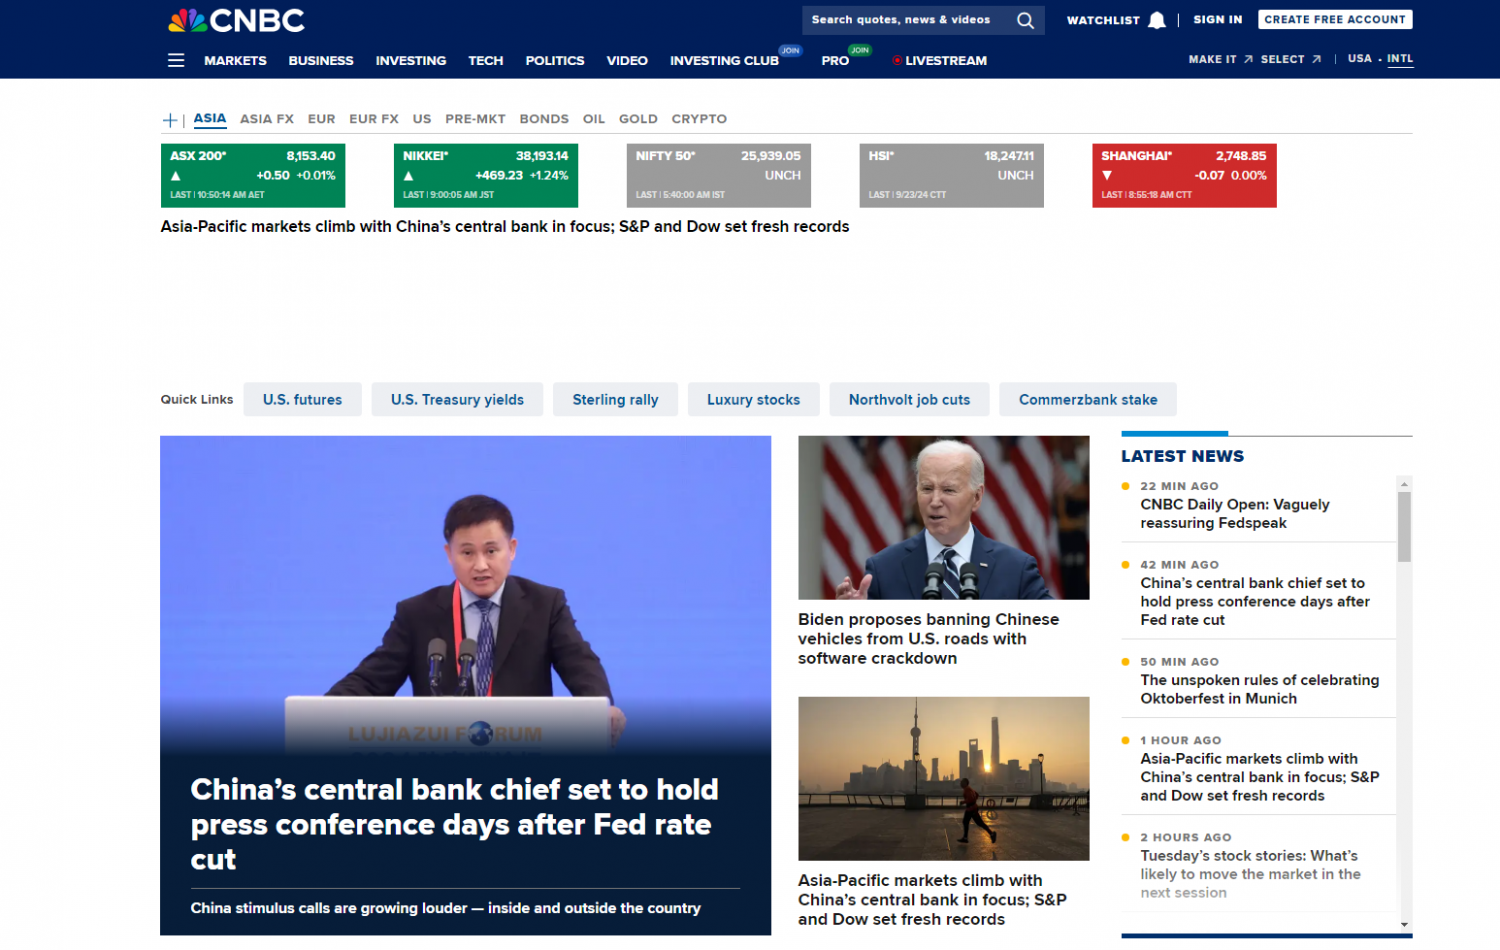Open headline below the market cards
The height and width of the screenshot is (950, 1500).
(505, 227)
